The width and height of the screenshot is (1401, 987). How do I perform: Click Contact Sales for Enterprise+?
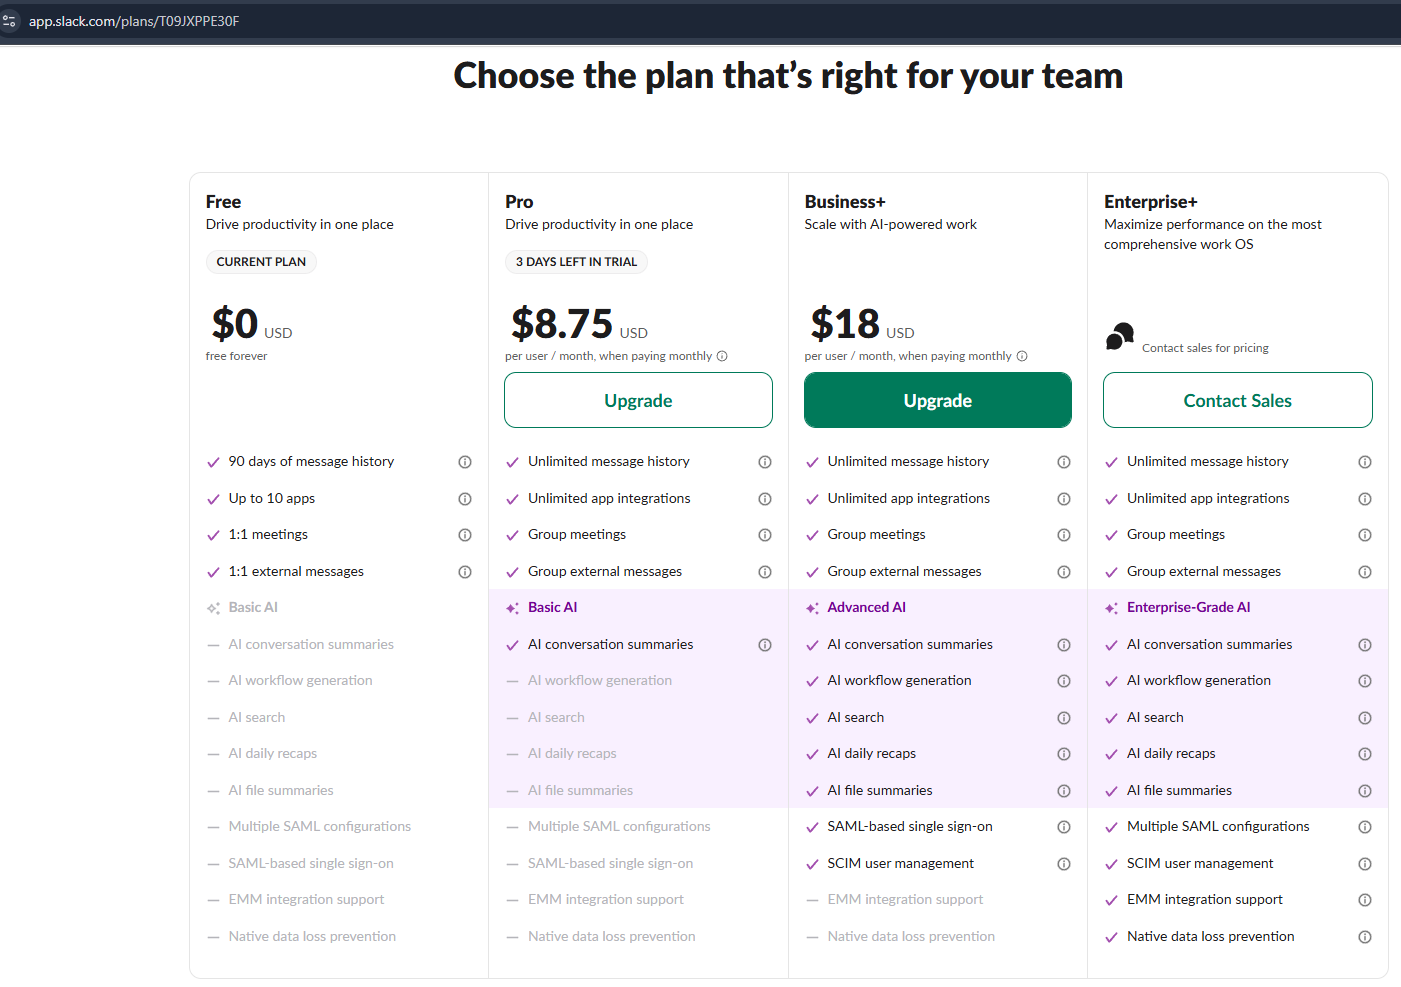coord(1237,400)
